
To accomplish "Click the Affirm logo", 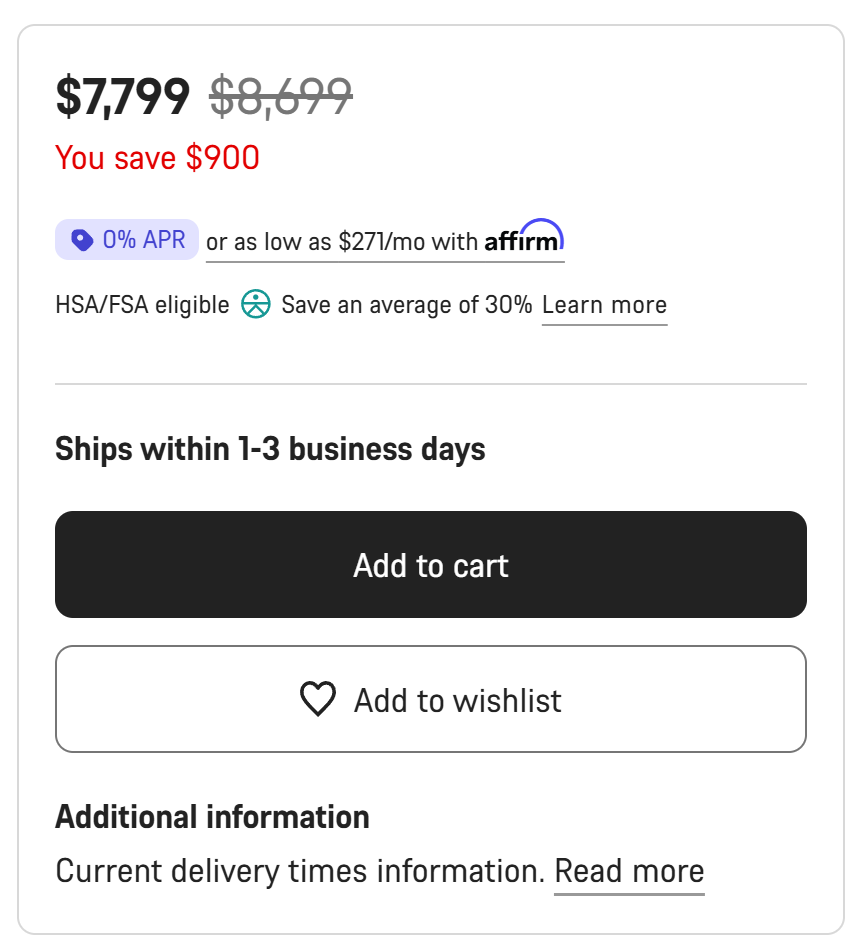I will click(x=524, y=239).
